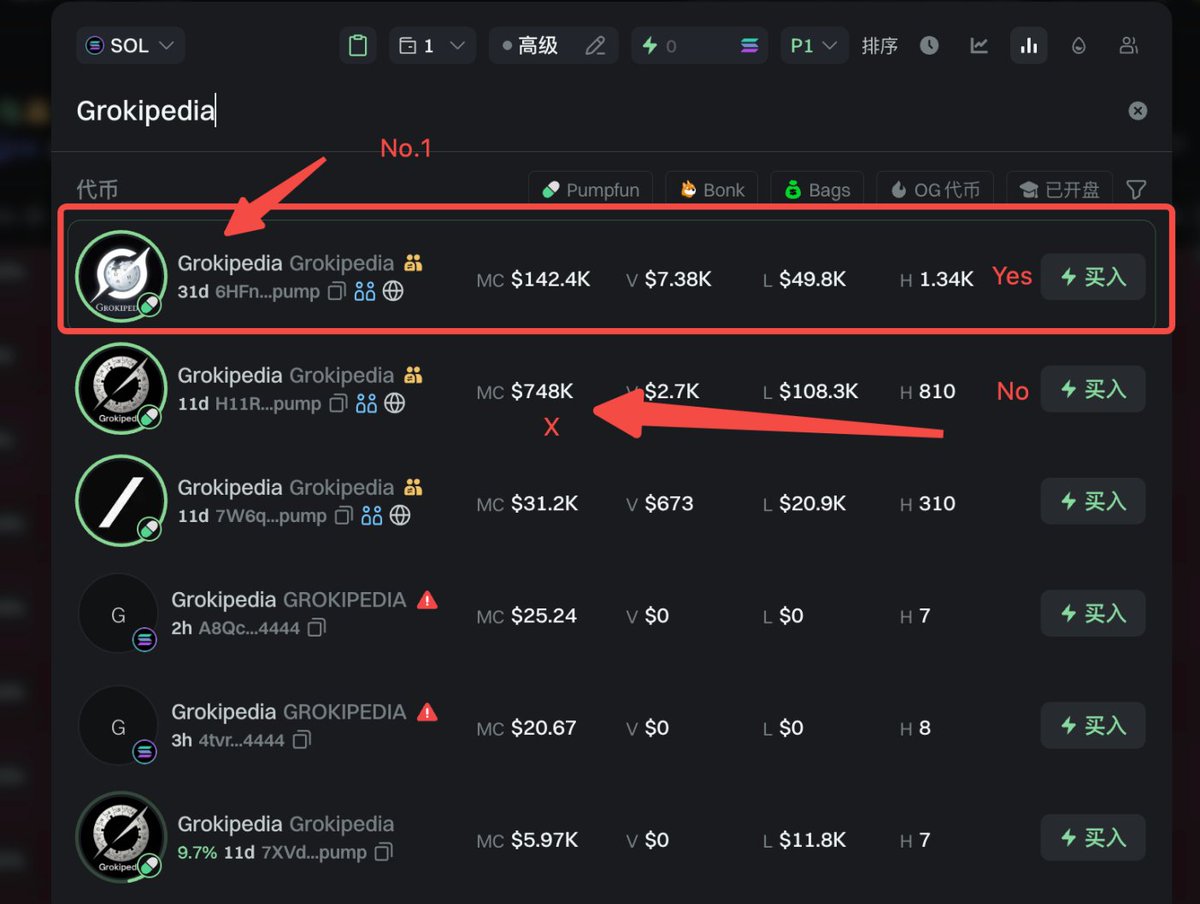The image size is (1200, 904).
Task: Open the token logo of H11R...pump
Action: click(x=121, y=389)
